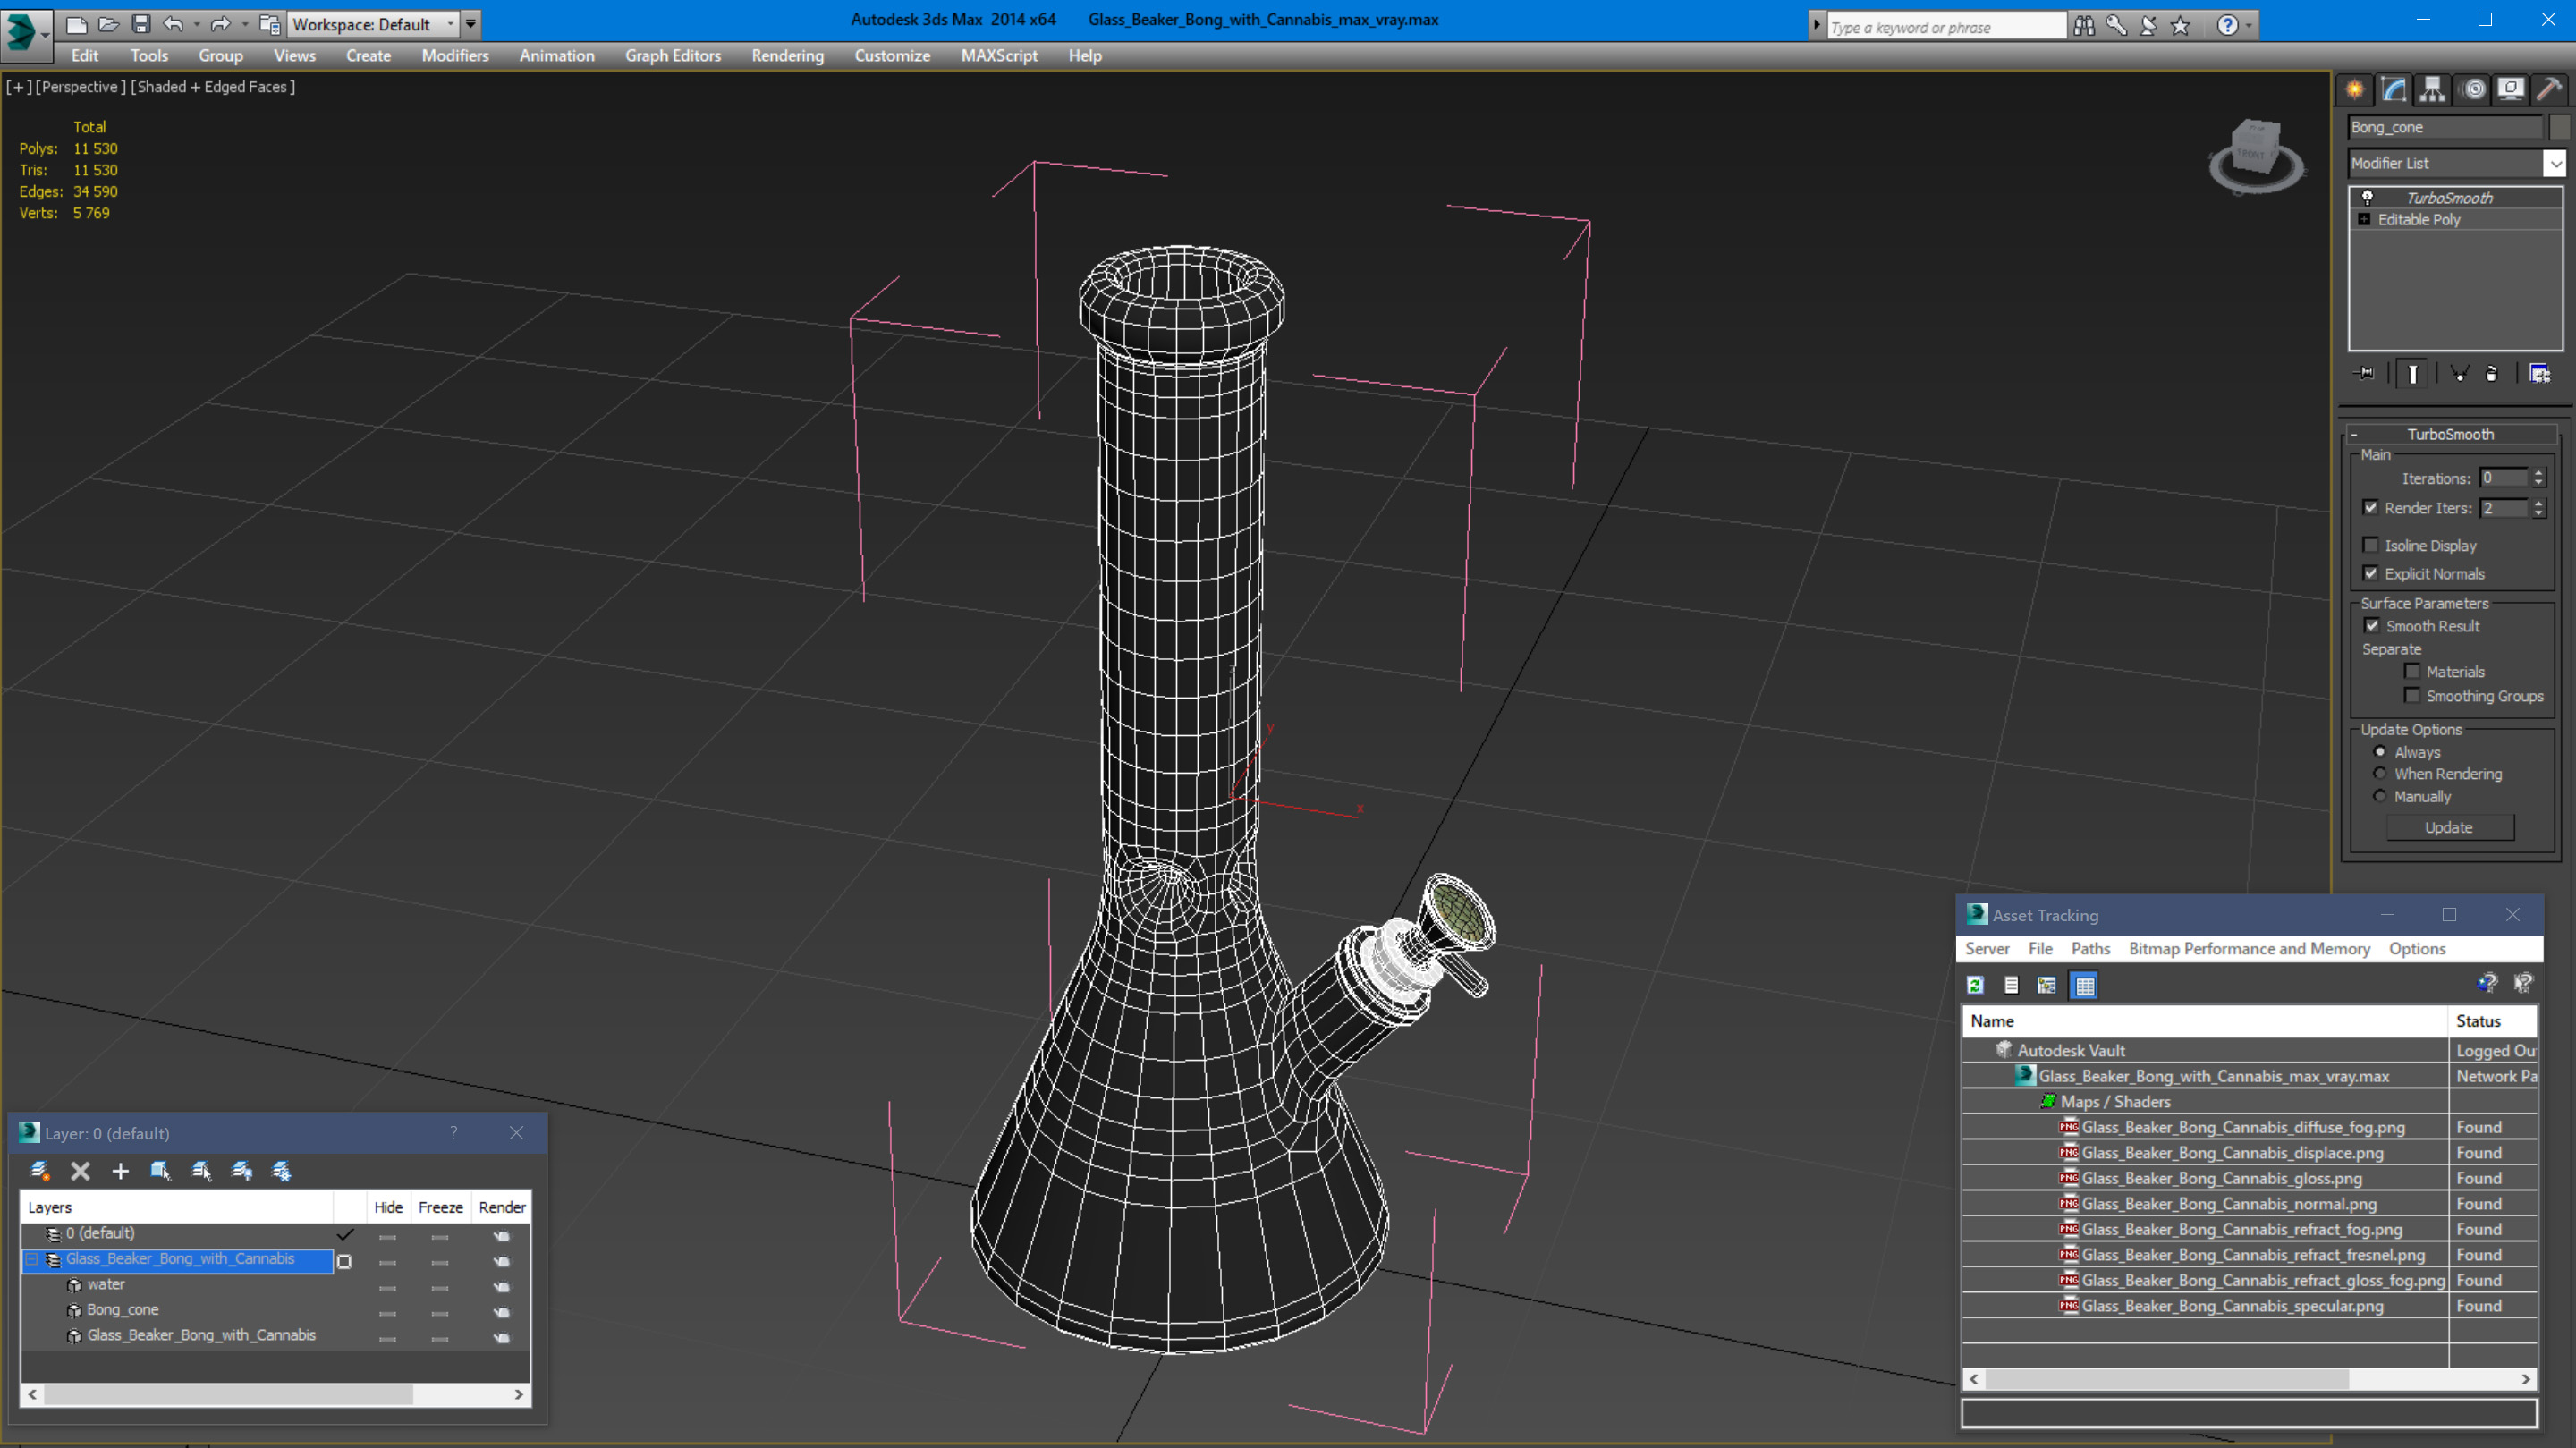Enable Separate by Materials checkbox
The image size is (2576, 1448).
click(2413, 672)
